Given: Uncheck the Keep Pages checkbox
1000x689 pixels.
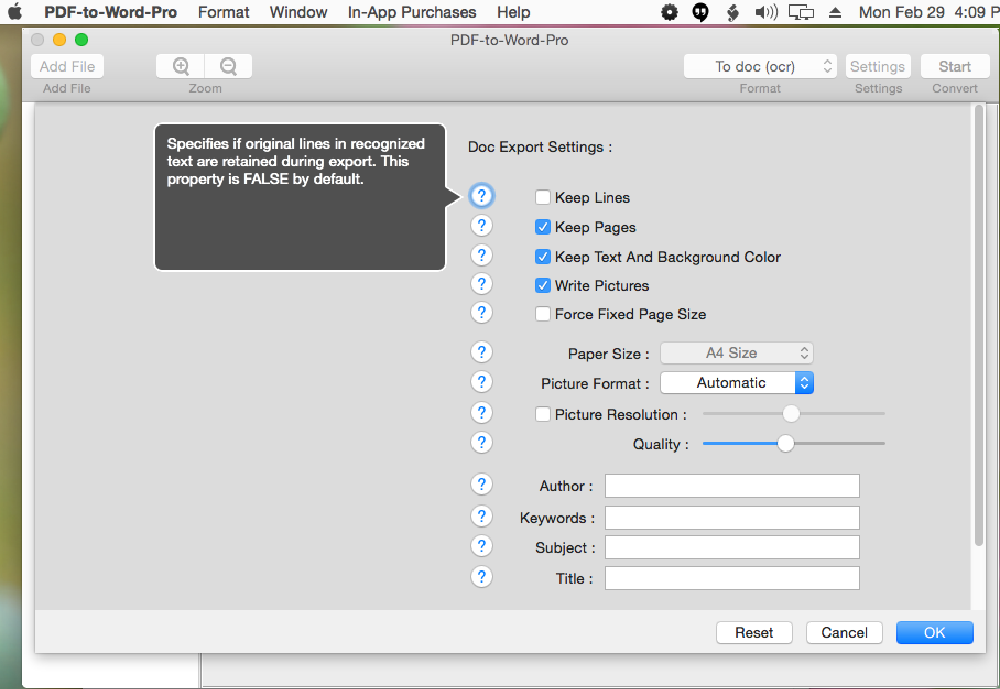Looking at the screenshot, I should [x=543, y=226].
